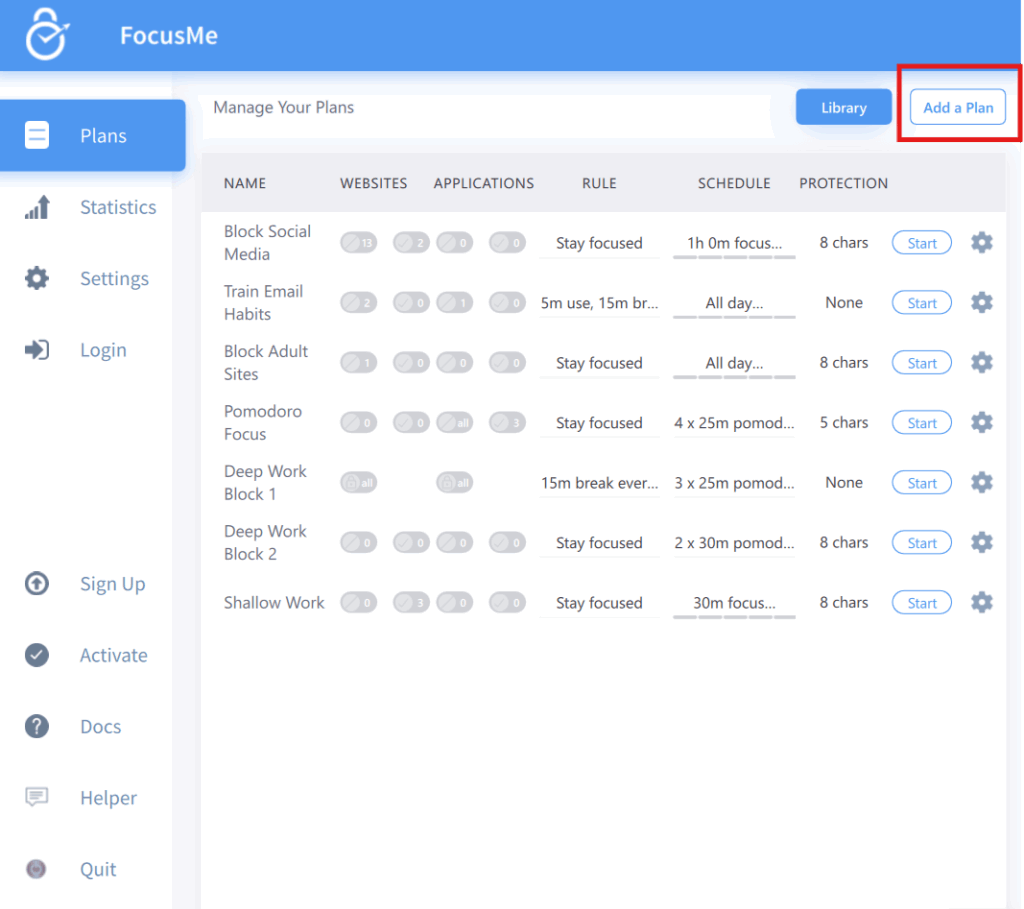
Task: Click schedule bar under Shallow Work 30m focus
Action: [x=734, y=617]
